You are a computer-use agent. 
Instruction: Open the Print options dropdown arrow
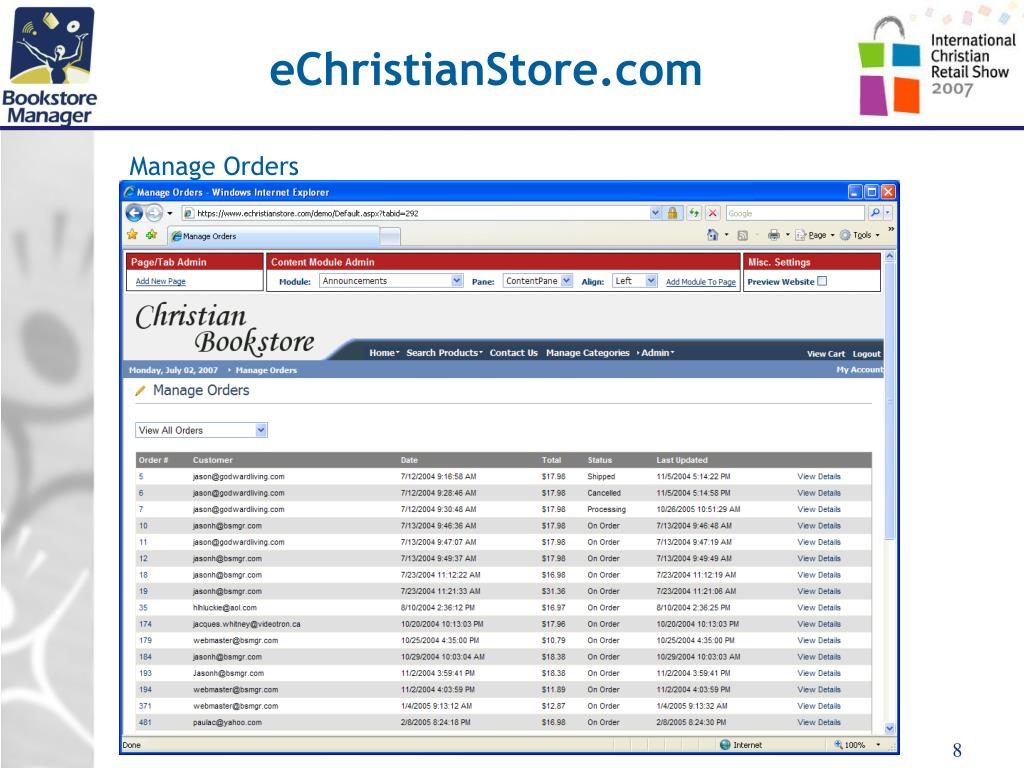pyautogui.click(x=788, y=235)
